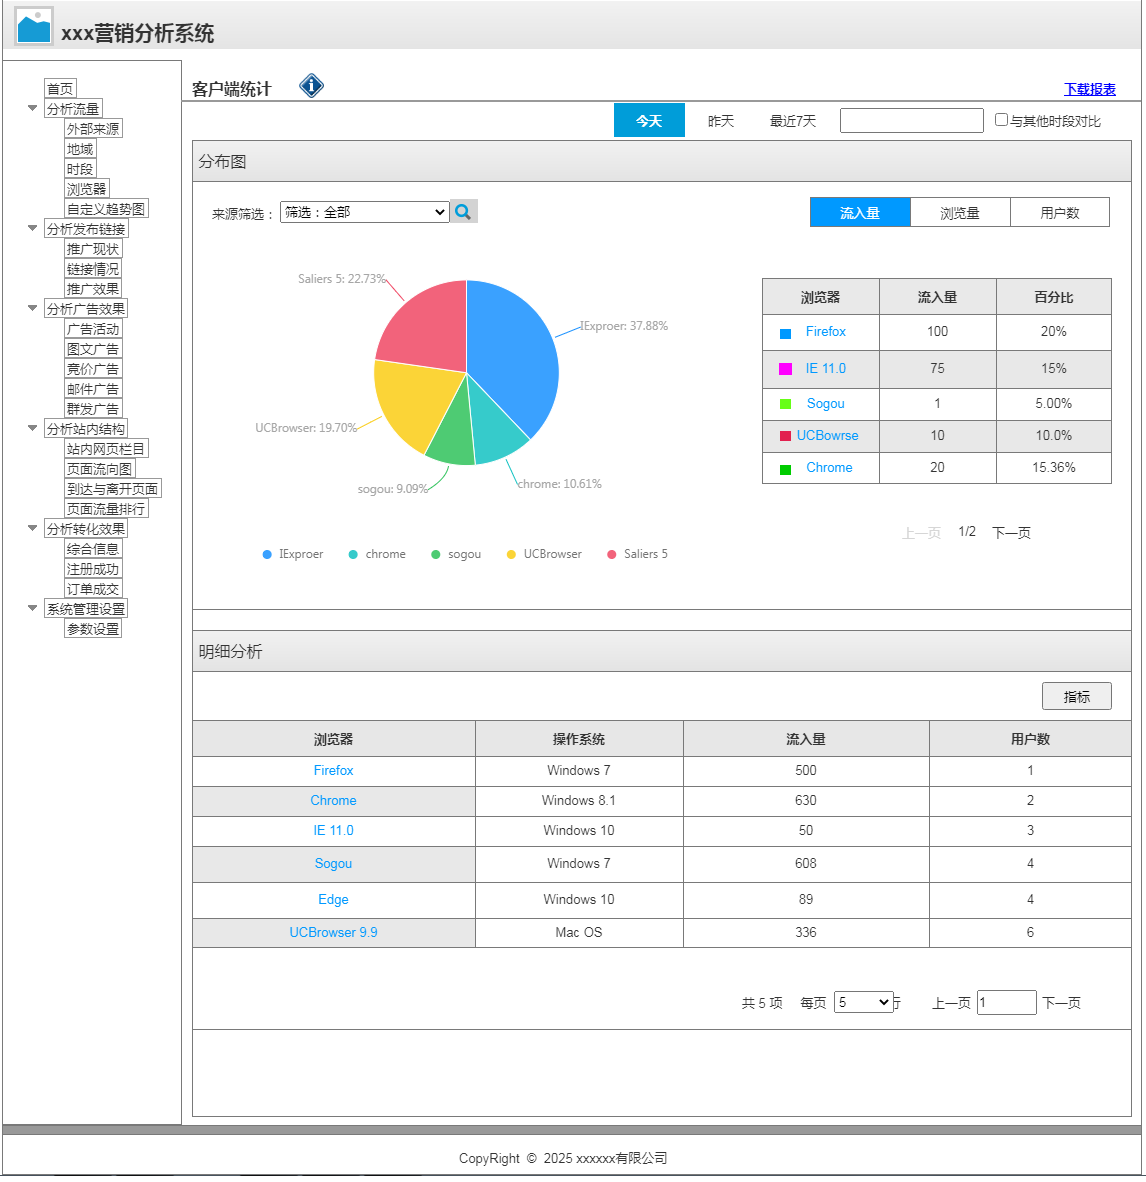The height and width of the screenshot is (1182, 1146).
Task: Open 外部来源 in the sidebar
Action: click(x=93, y=129)
